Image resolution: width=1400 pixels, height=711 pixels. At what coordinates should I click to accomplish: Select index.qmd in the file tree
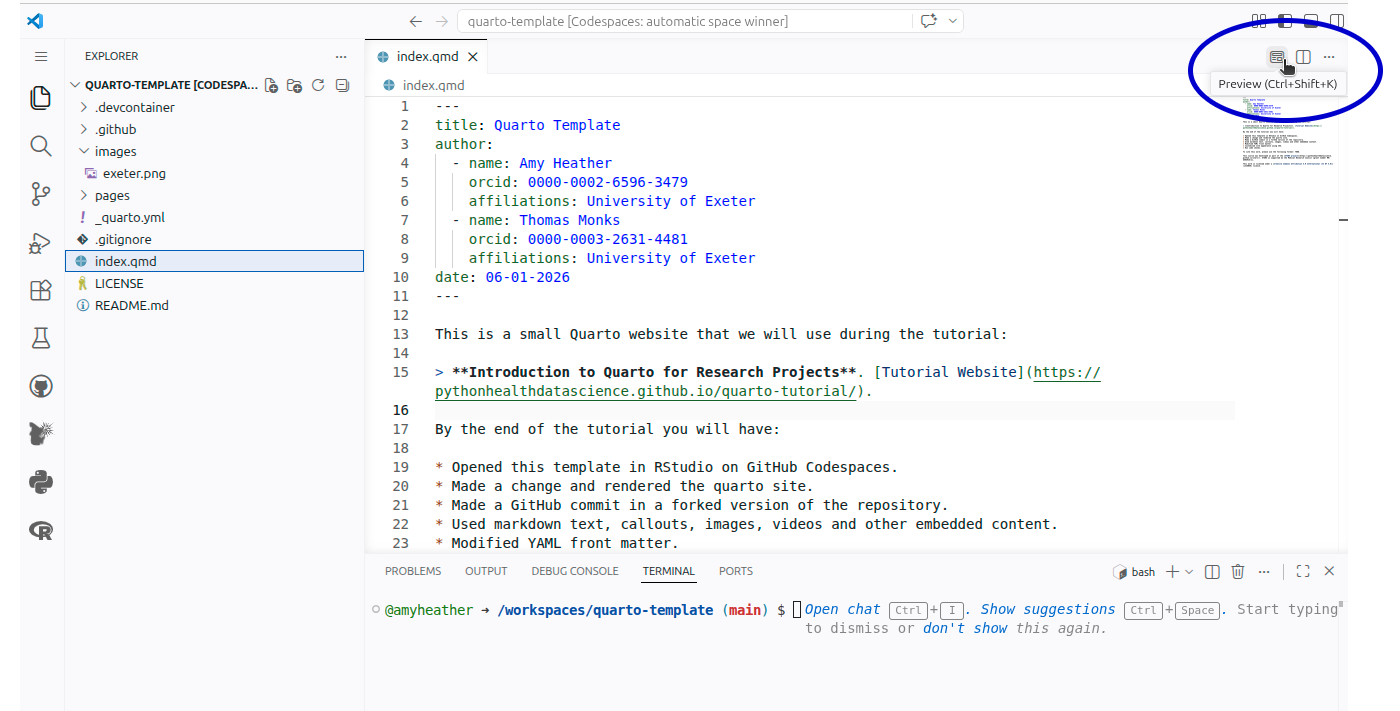click(x=214, y=262)
